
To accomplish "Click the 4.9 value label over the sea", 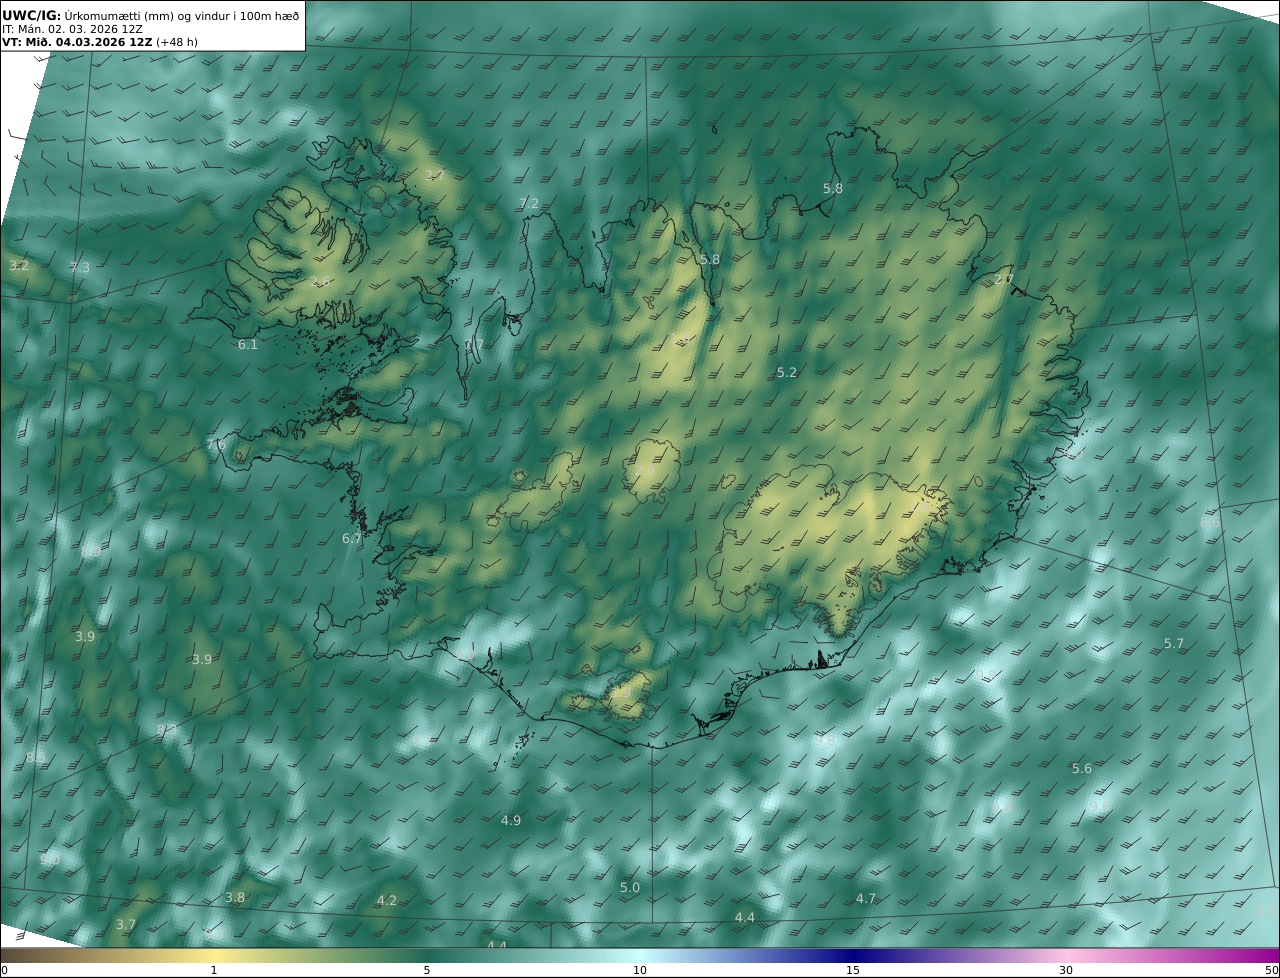I will coord(511,820).
